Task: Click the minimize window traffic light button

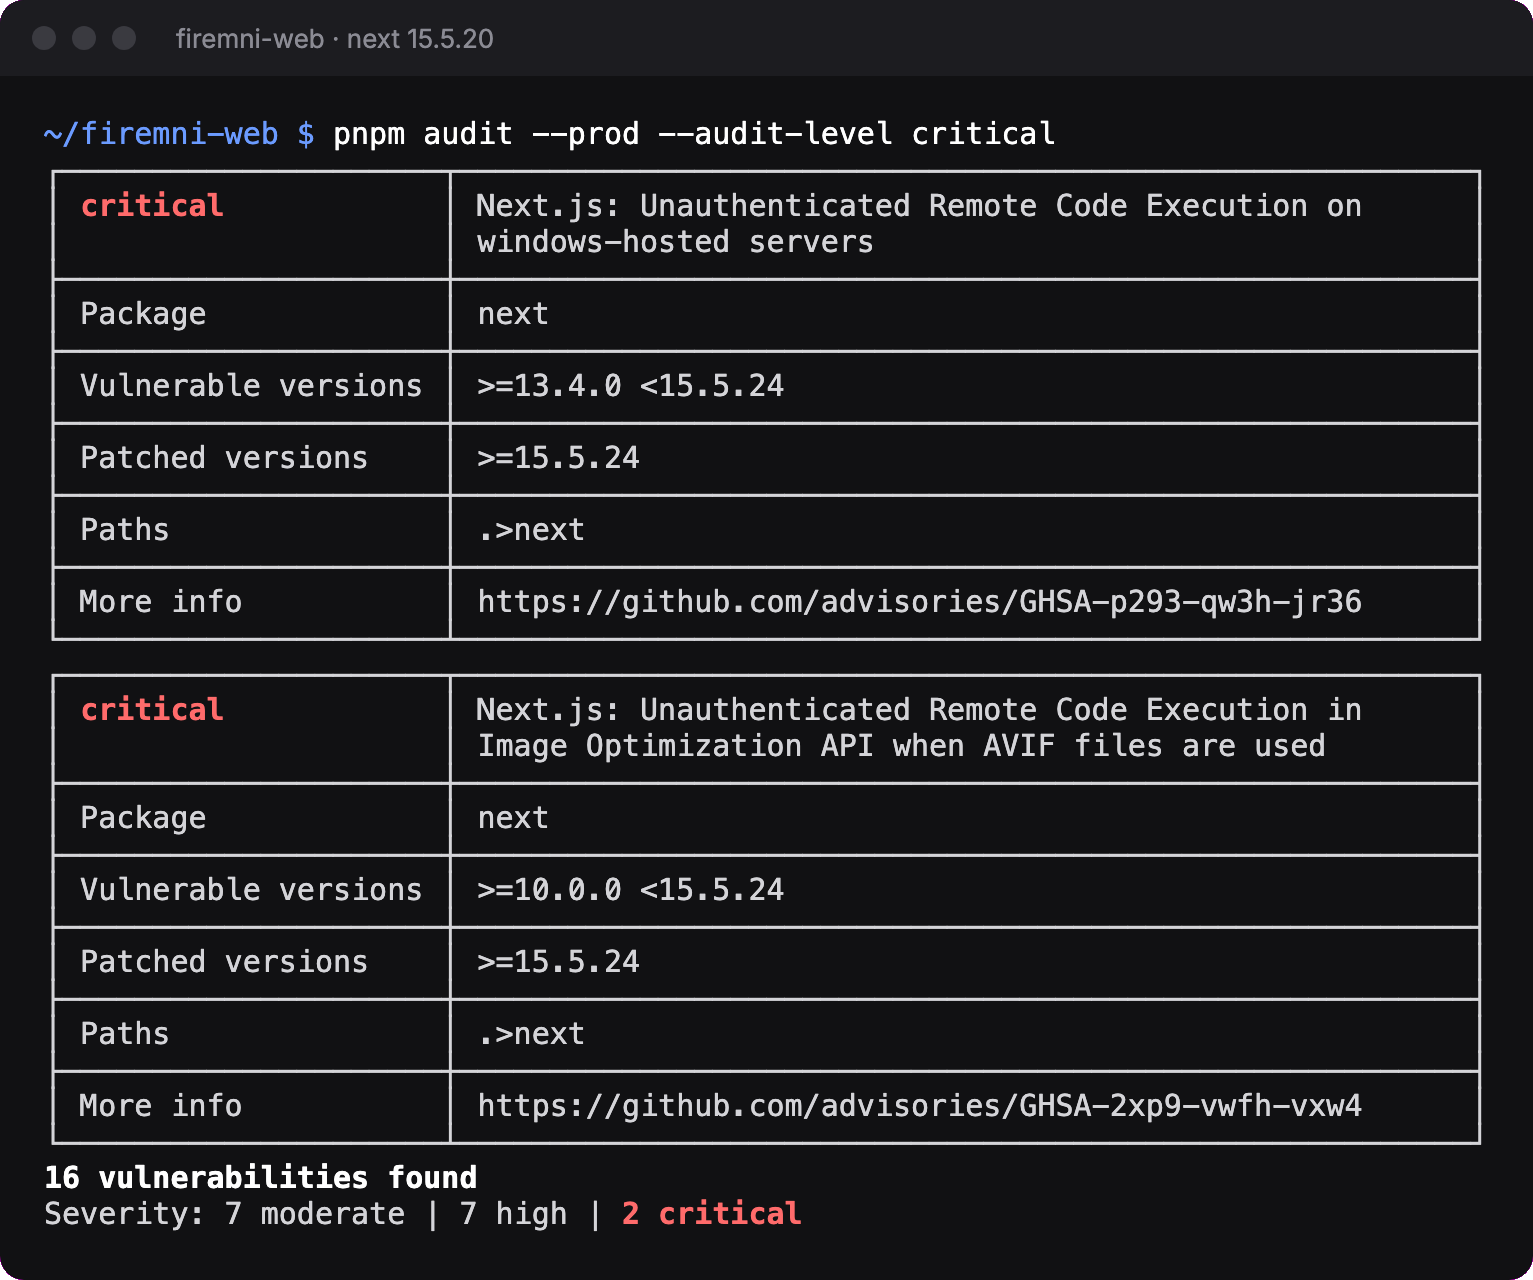Action: tap(84, 38)
